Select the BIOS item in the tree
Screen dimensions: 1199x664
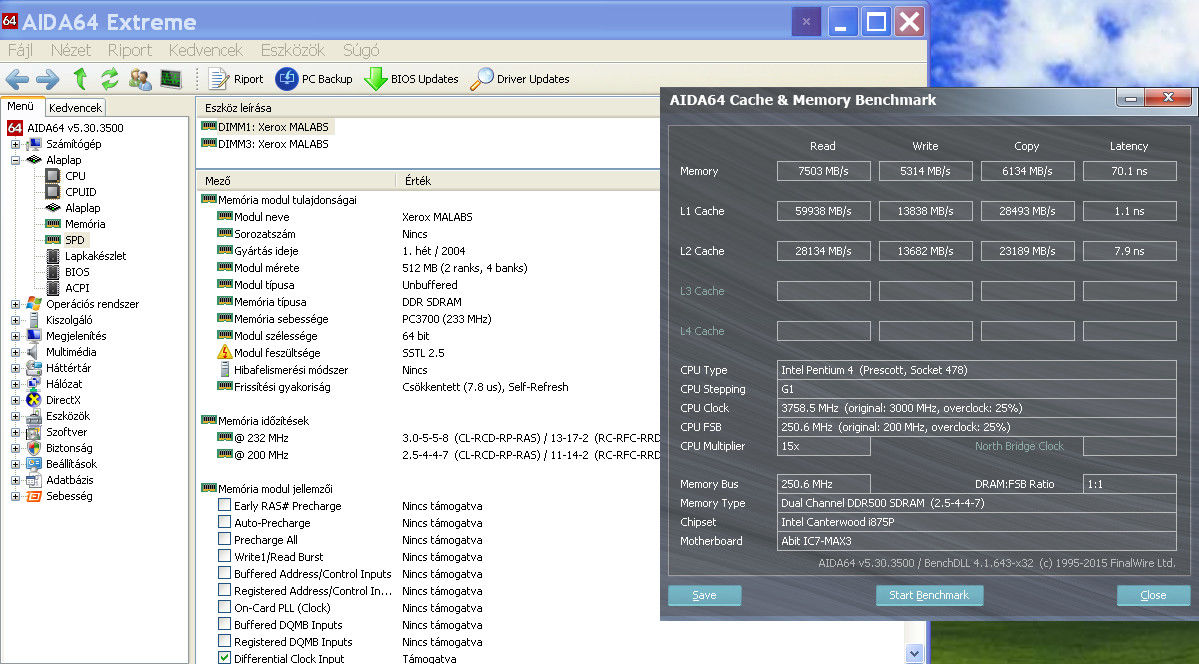pyautogui.click(x=77, y=272)
